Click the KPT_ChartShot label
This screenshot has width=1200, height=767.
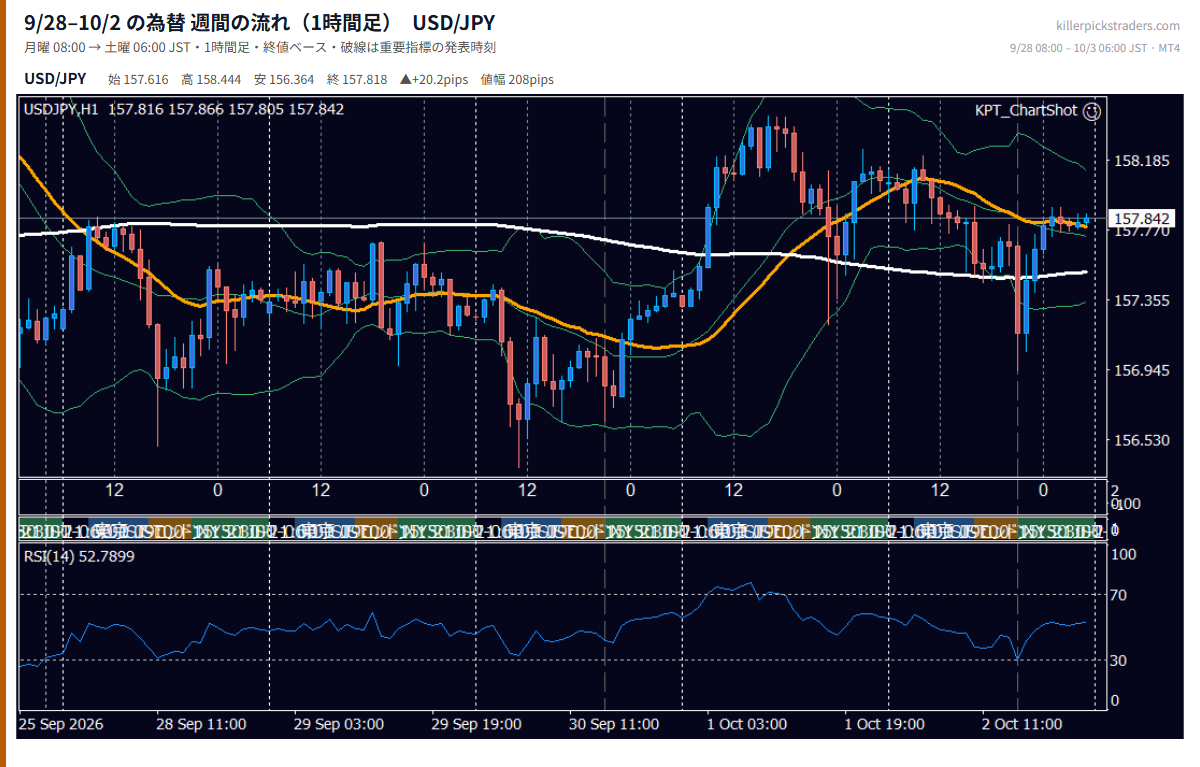coord(1026,111)
